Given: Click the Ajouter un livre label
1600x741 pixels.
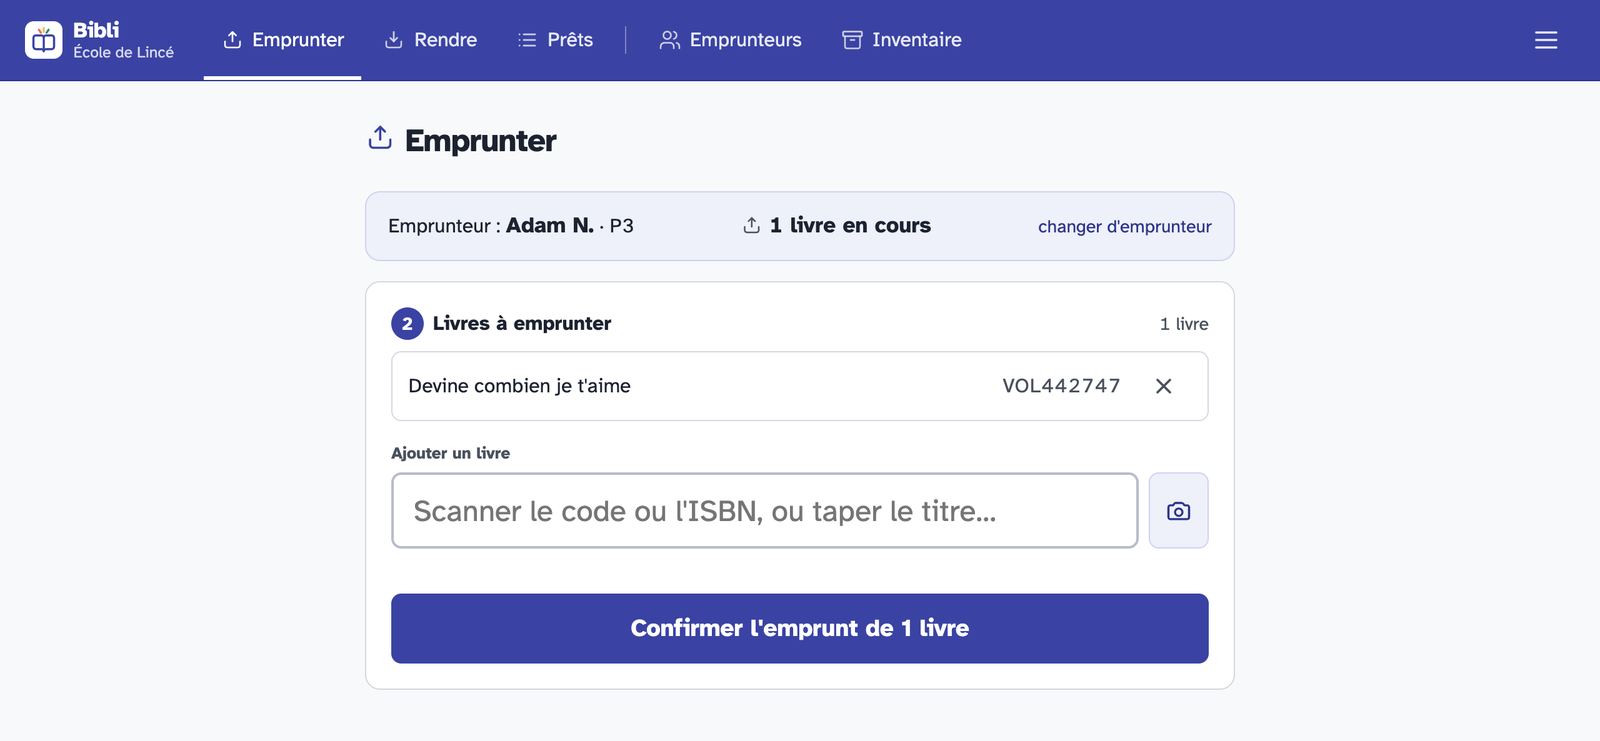Looking at the screenshot, I should pyautogui.click(x=451, y=453).
